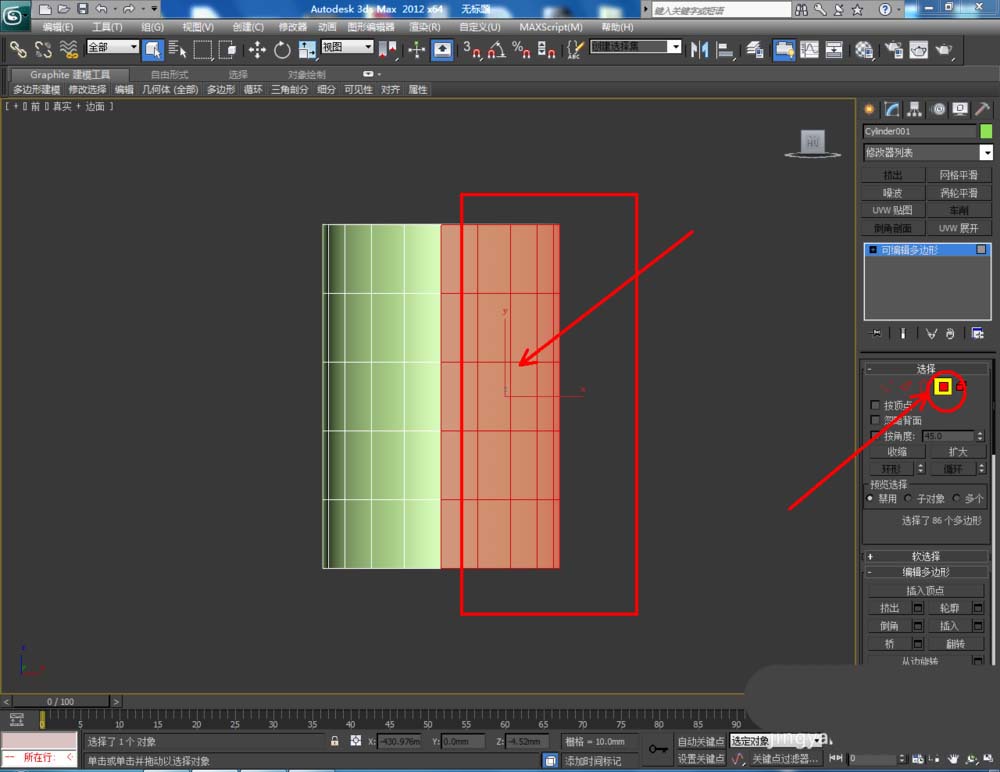1000x772 pixels.
Task: Open the 工具(T) menu
Action: tap(107, 27)
